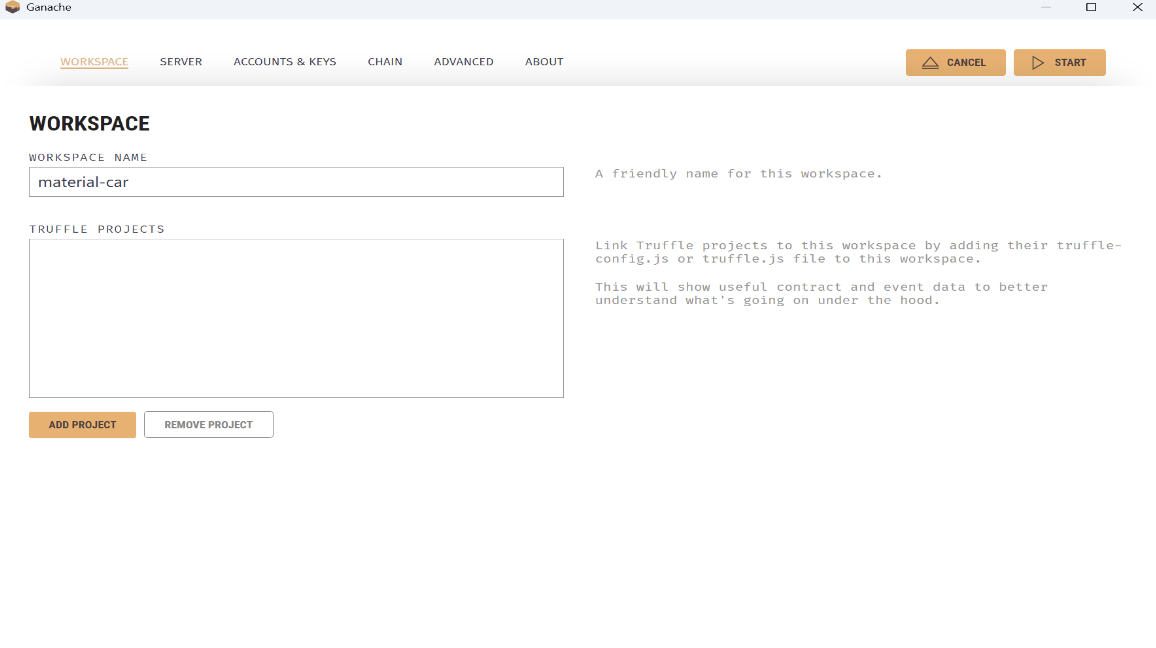Select the Advanced tab
This screenshot has width=1156, height=648.
click(x=464, y=62)
